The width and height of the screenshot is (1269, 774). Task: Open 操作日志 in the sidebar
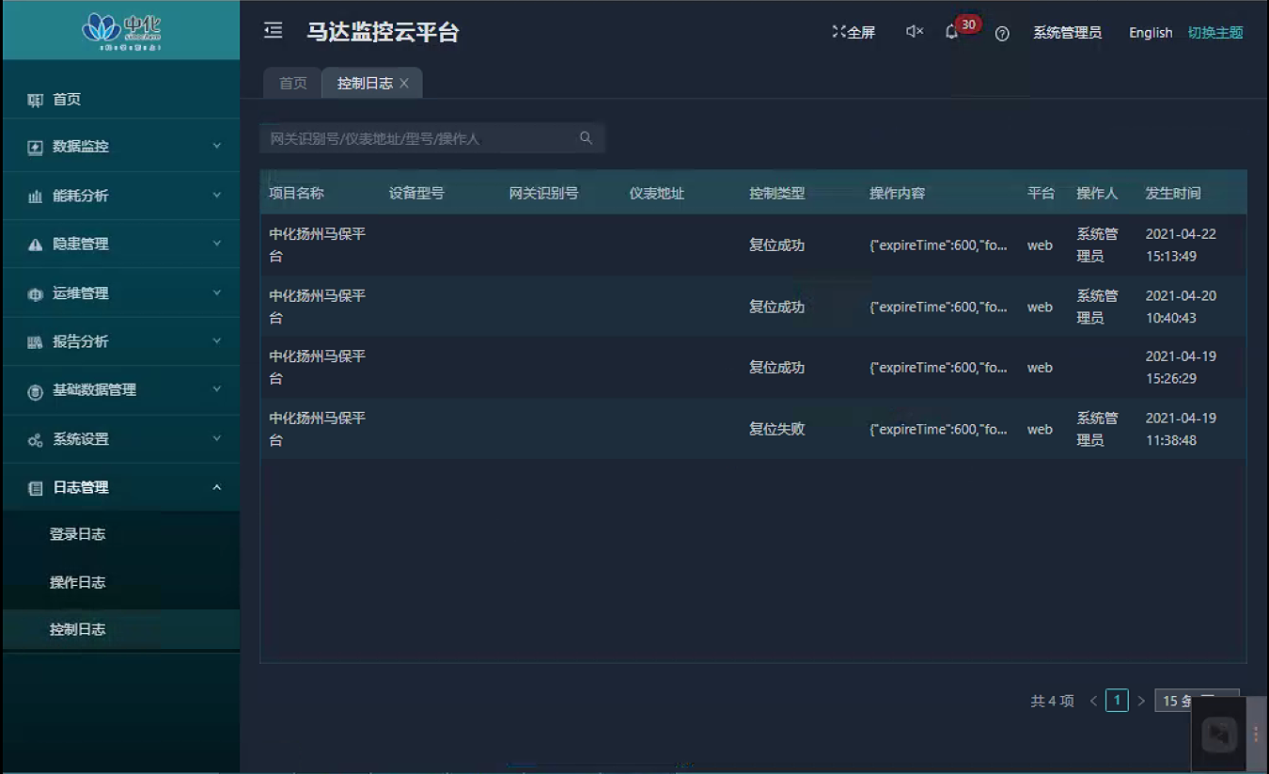[x=78, y=582]
